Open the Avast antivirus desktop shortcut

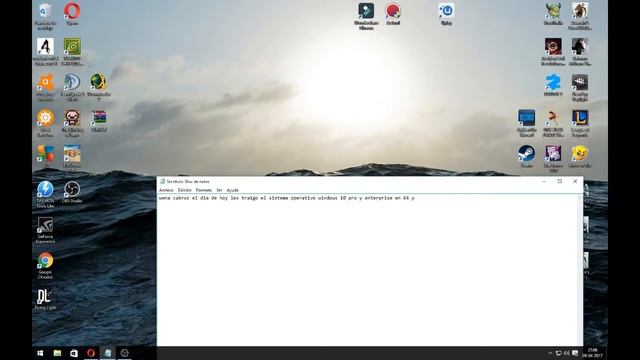point(45,87)
